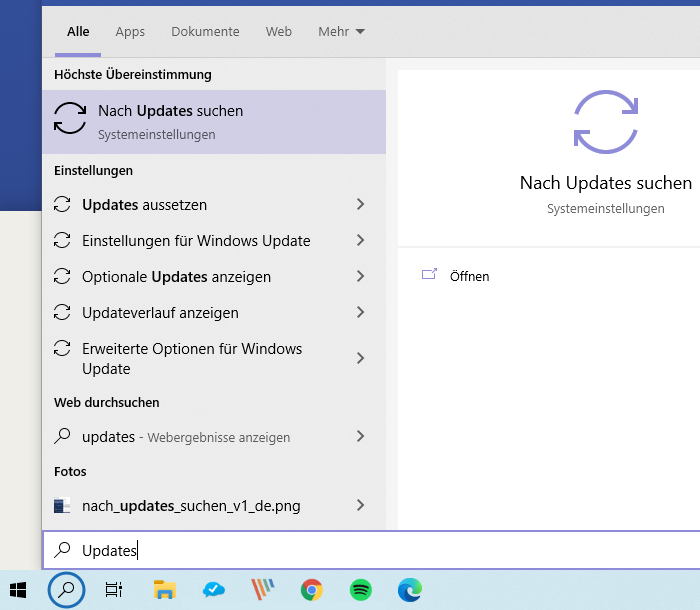The width and height of the screenshot is (700, 610).
Task: Click the sync icon beside Erweiterte Optionen für Windows Update
Action: (x=62, y=348)
